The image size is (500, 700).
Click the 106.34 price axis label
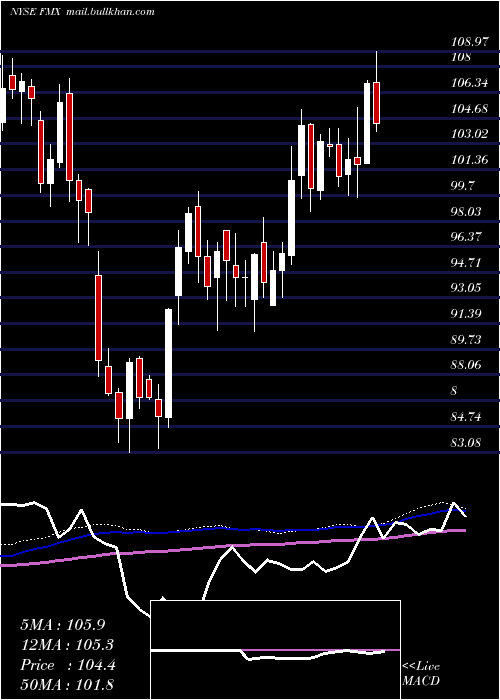coord(469,83)
